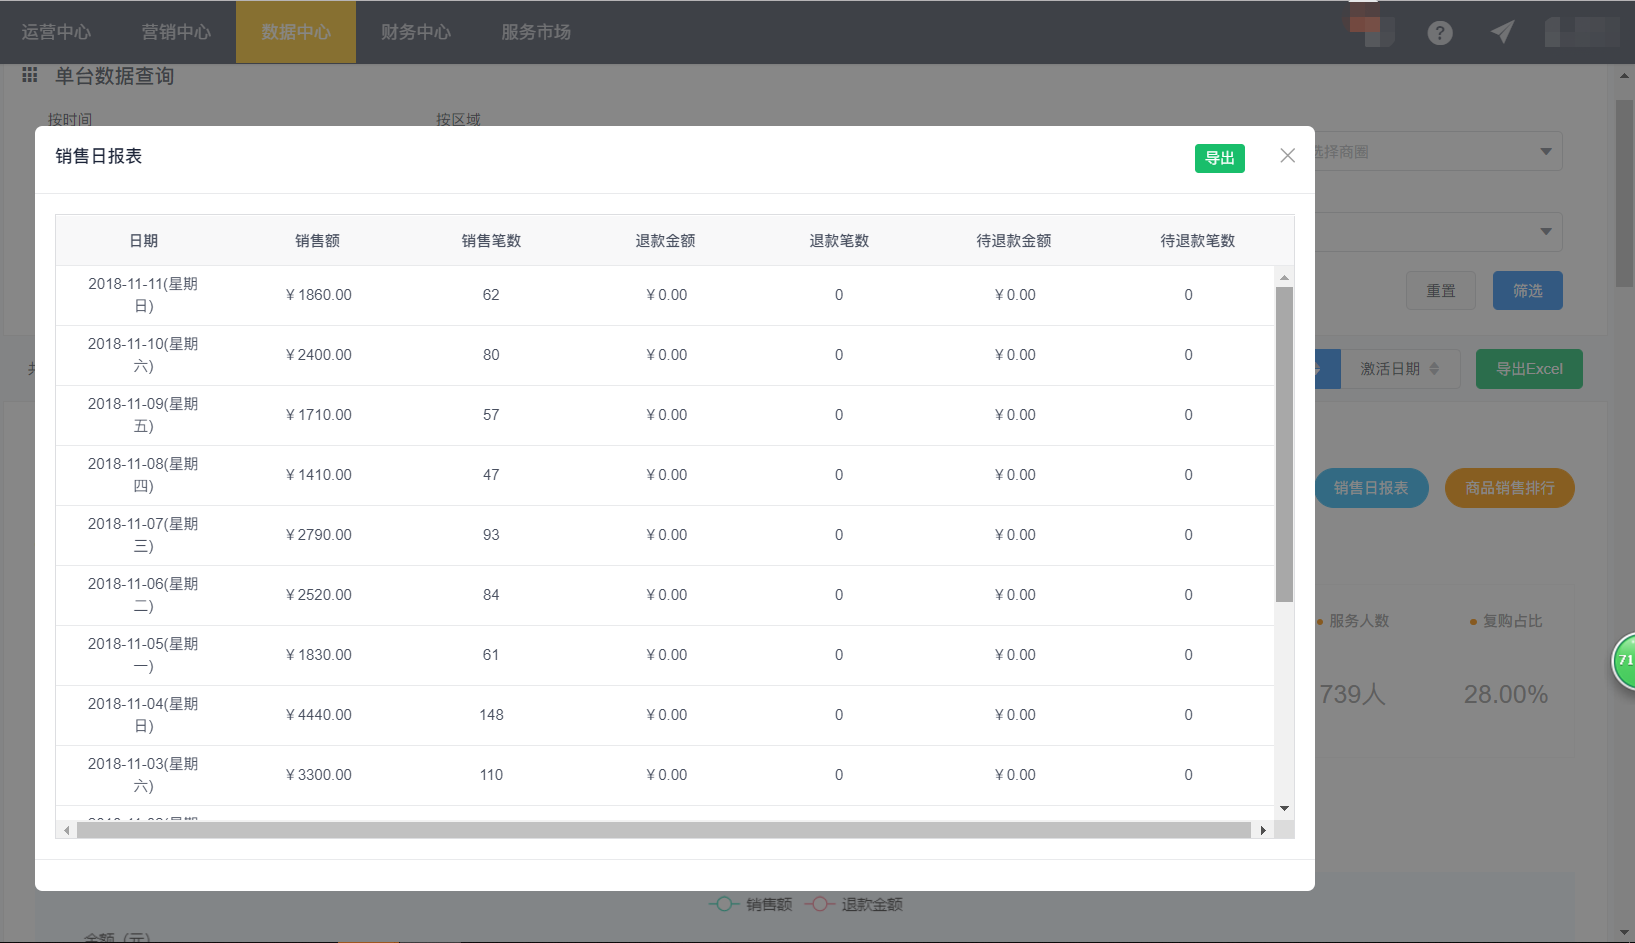1635x943 pixels.
Task: Click the table vertical scrollbar thumb
Action: tap(1284, 445)
